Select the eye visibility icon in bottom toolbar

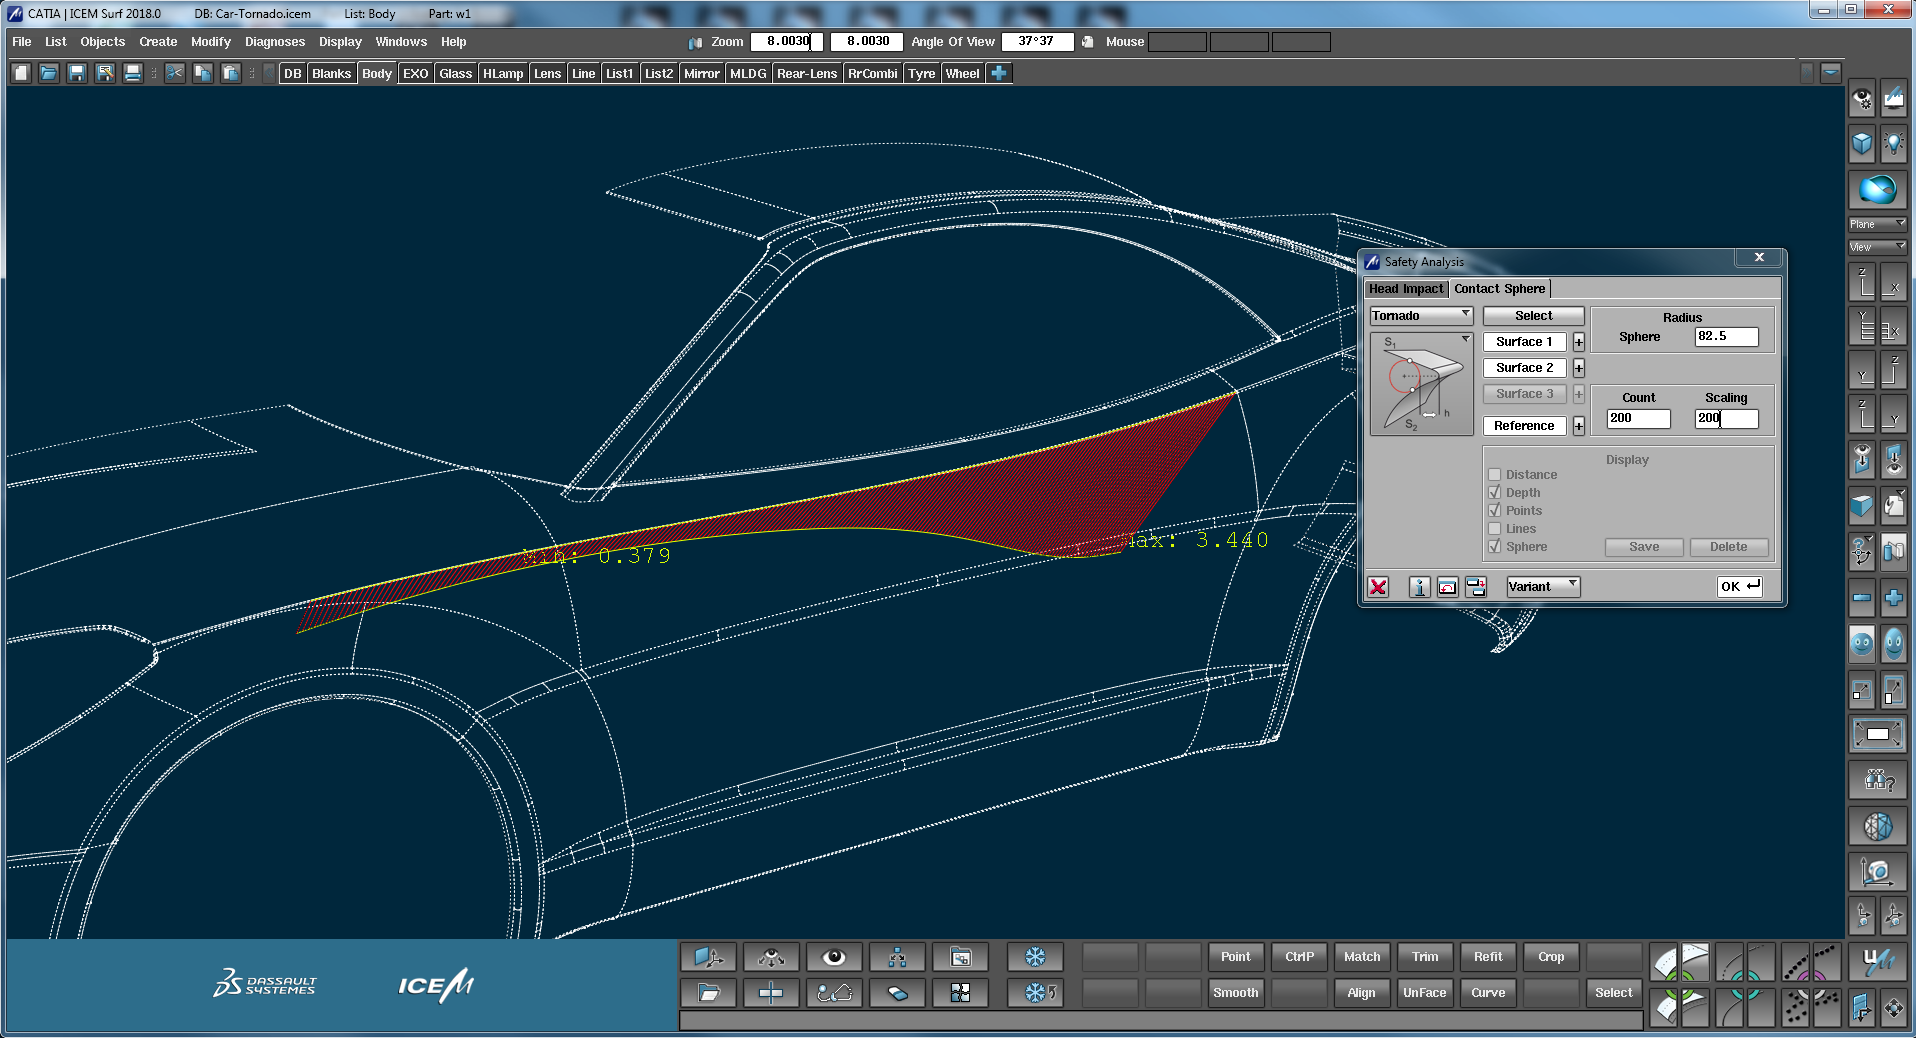[x=833, y=957]
